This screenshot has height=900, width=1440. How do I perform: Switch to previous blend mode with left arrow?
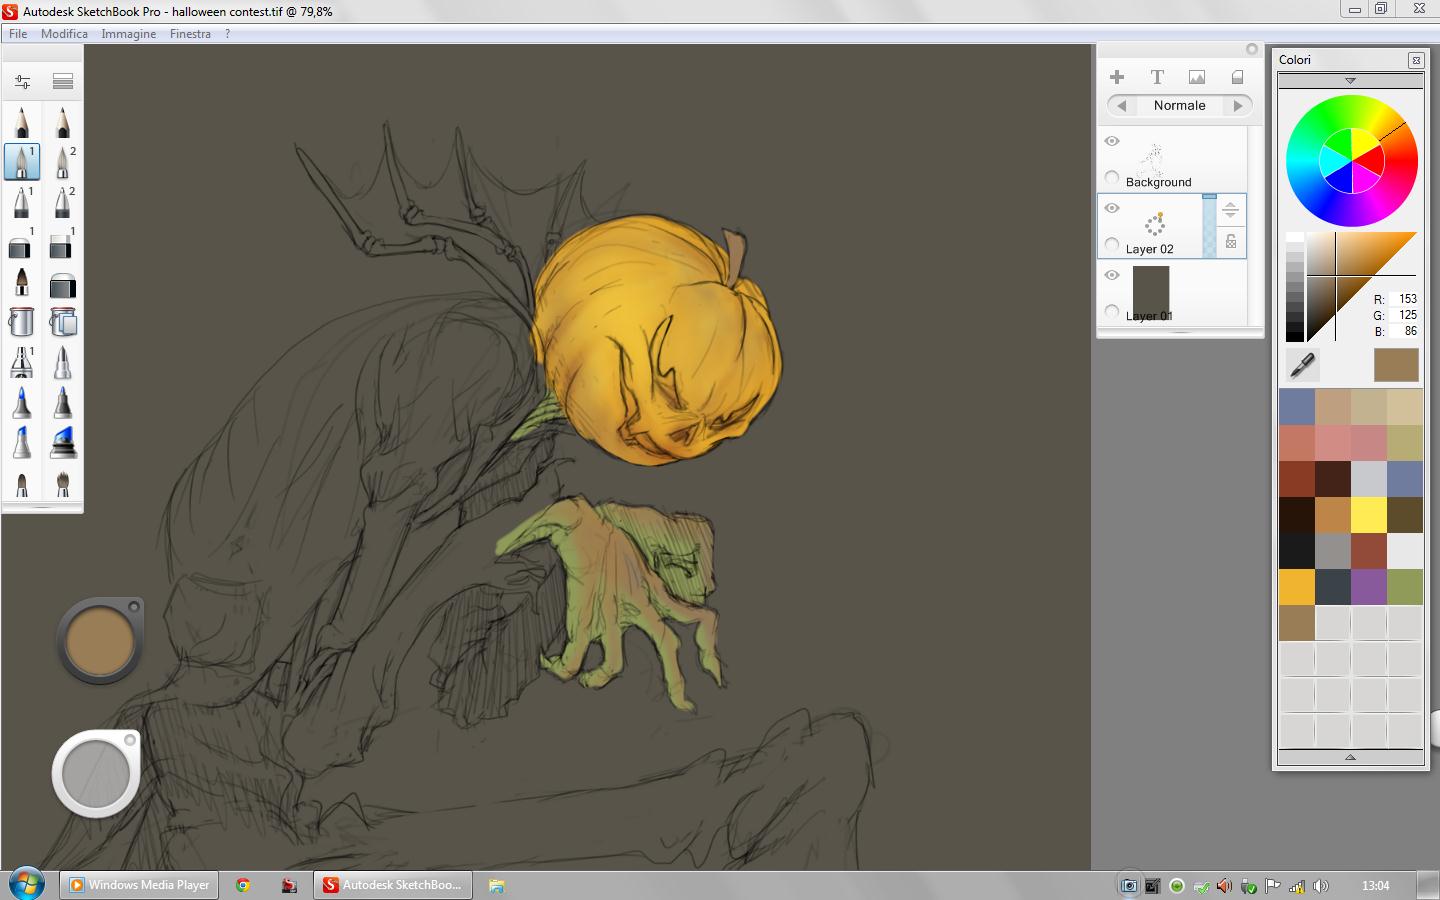click(1122, 105)
